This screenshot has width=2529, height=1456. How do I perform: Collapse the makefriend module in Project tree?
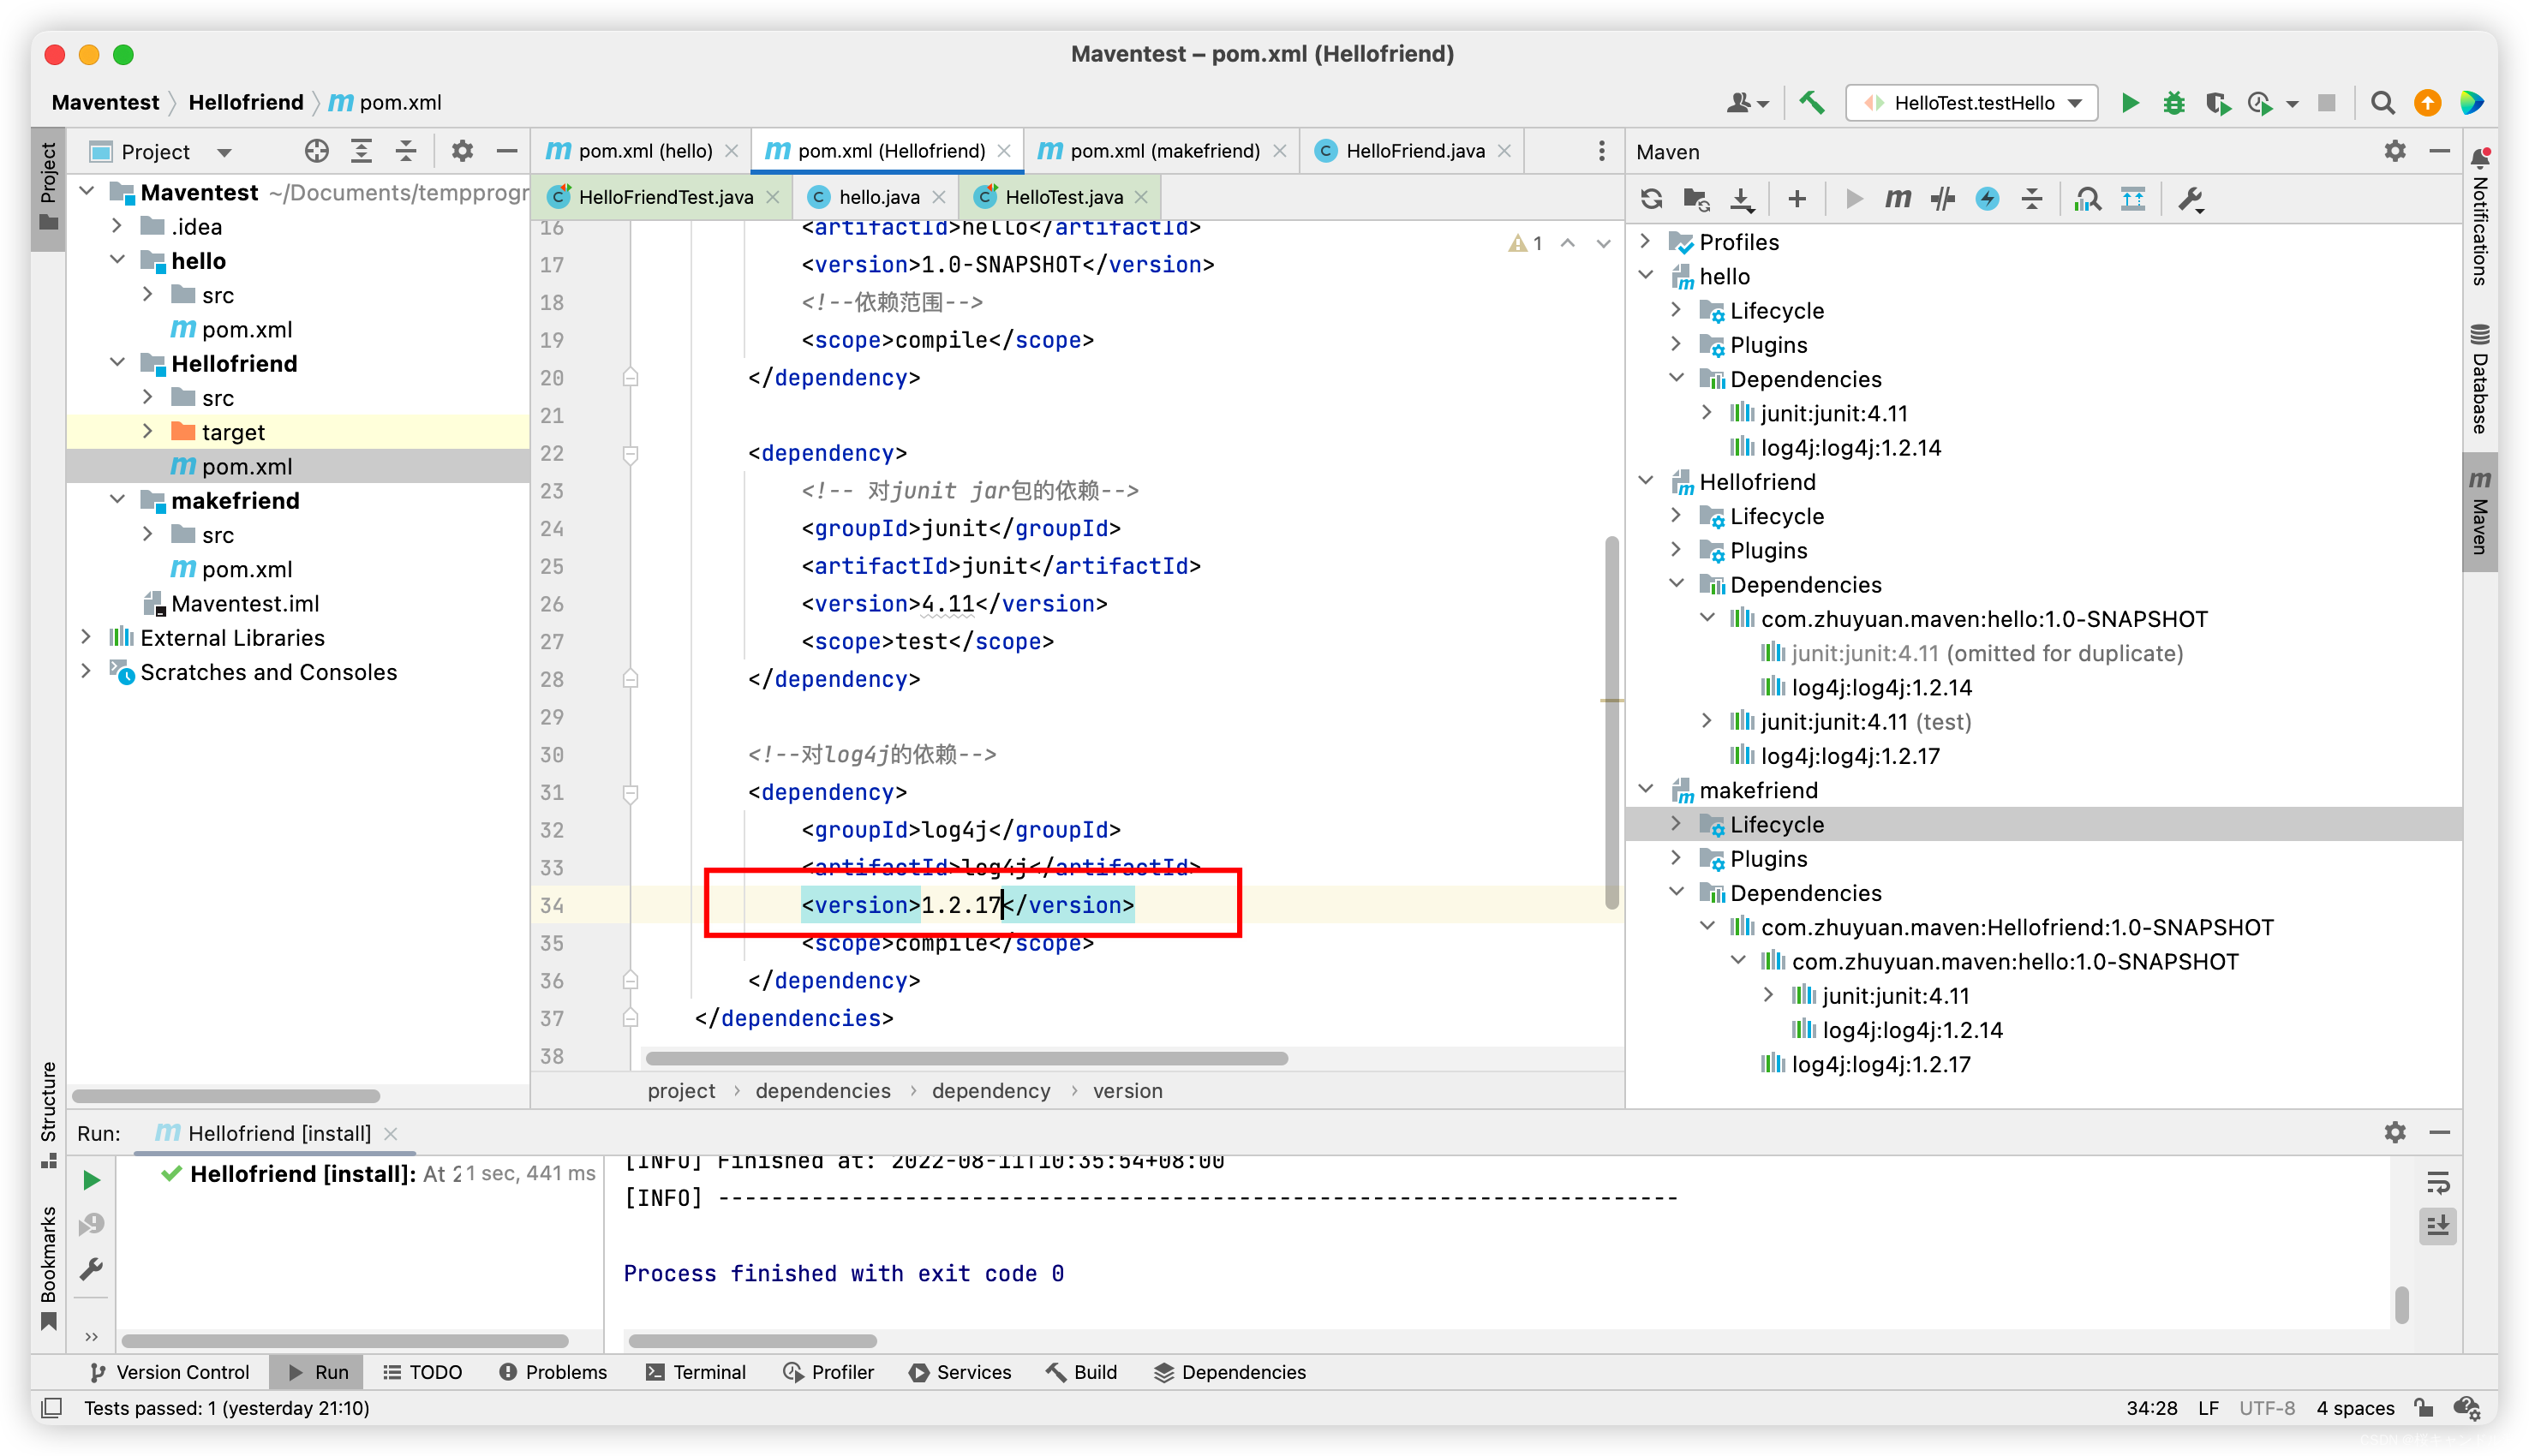tap(117, 500)
